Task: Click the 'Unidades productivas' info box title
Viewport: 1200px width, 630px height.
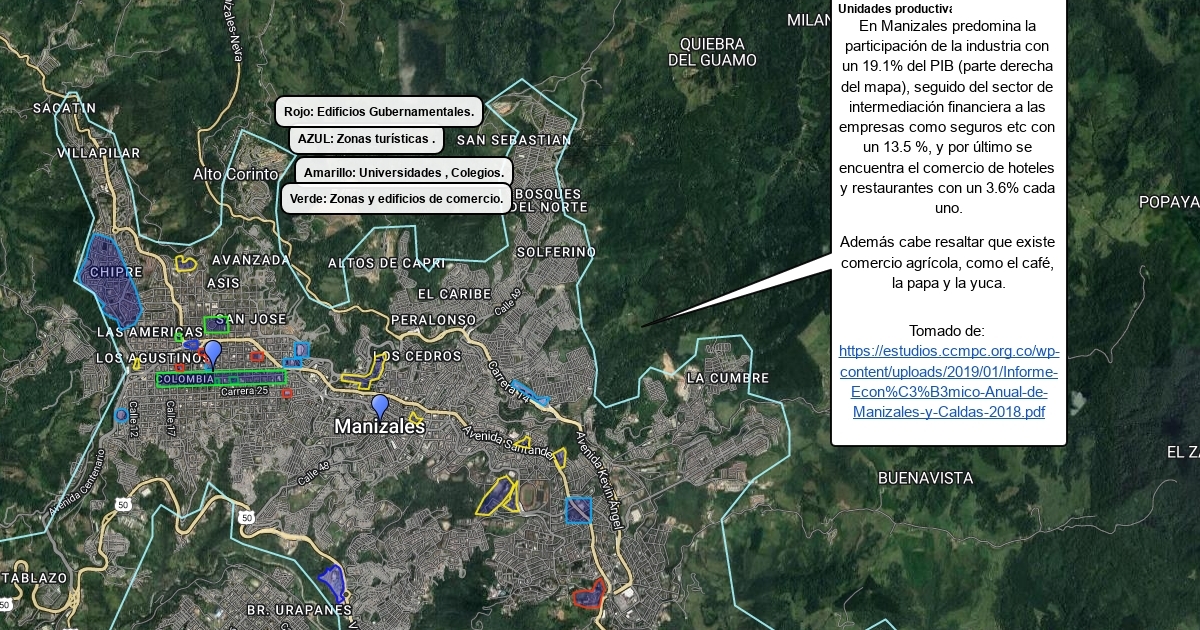Action: coord(895,9)
